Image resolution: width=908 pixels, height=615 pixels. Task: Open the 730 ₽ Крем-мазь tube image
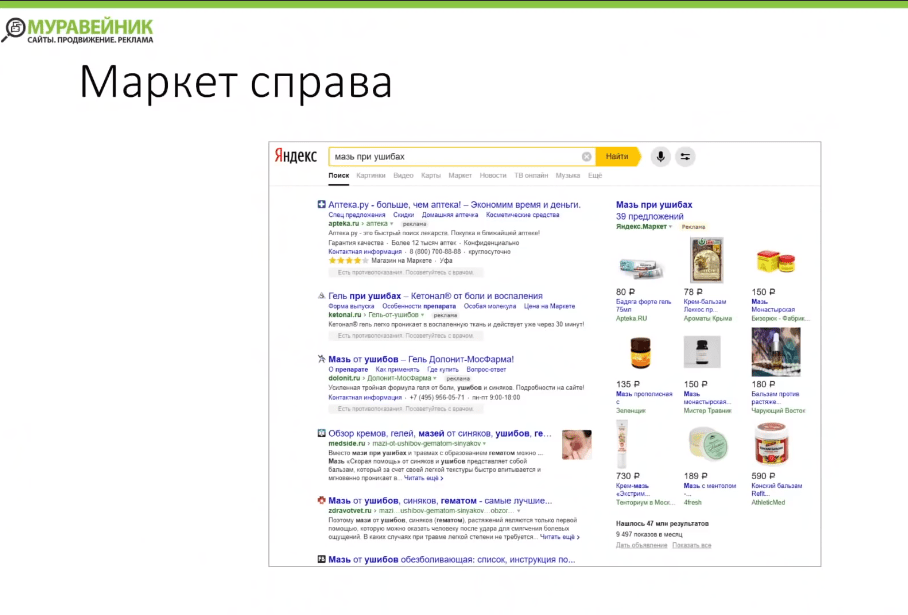pos(622,444)
